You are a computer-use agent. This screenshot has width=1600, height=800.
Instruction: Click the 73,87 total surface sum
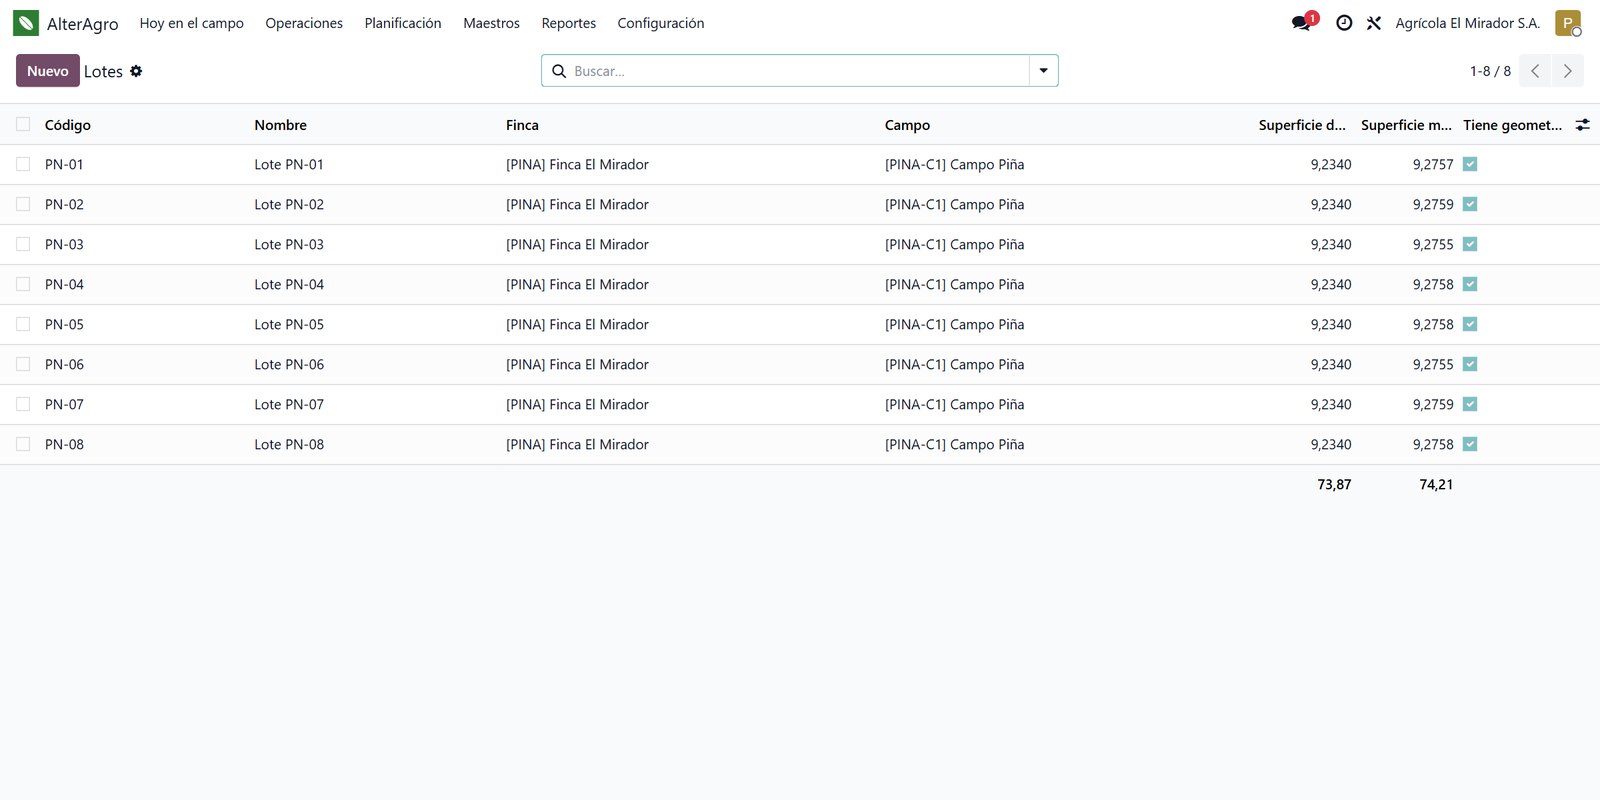pos(1334,484)
